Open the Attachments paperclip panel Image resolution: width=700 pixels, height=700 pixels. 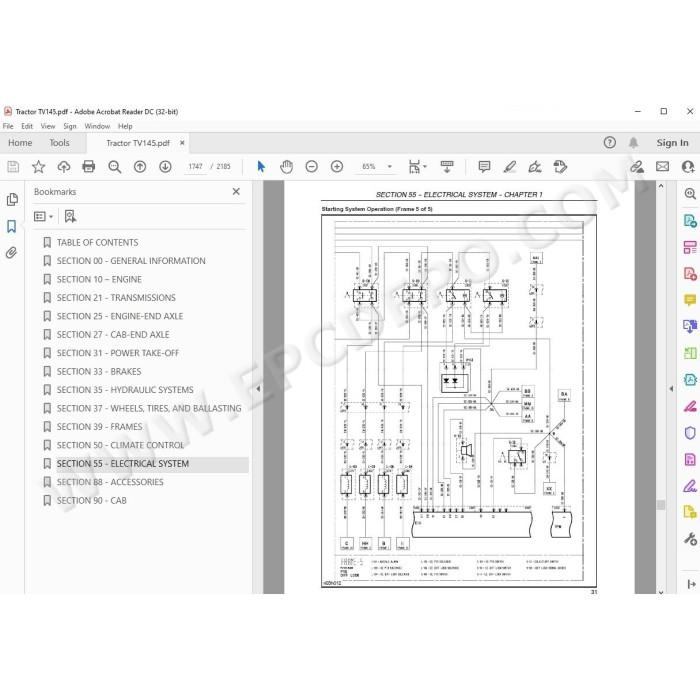[12, 253]
